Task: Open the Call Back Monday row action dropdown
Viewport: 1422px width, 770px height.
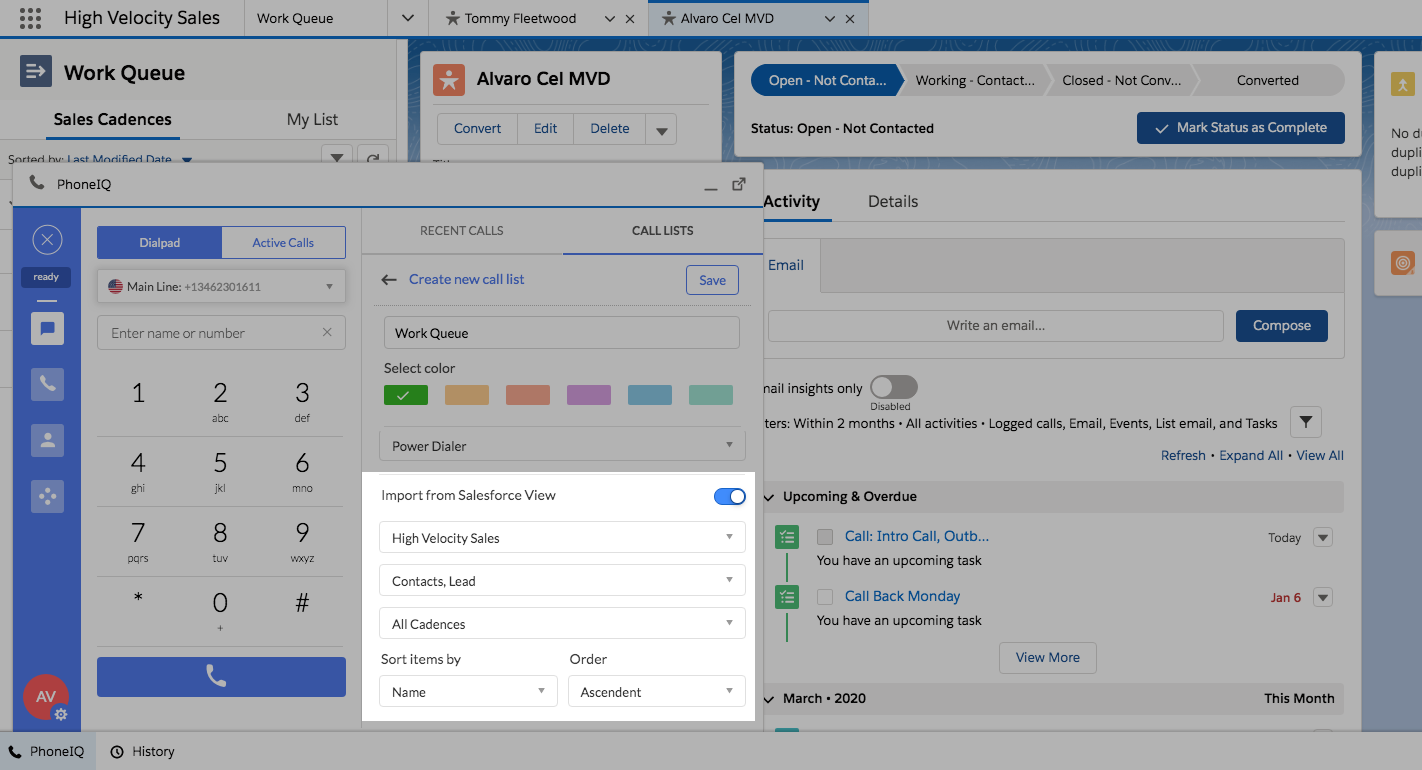Action: click(1323, 598)
